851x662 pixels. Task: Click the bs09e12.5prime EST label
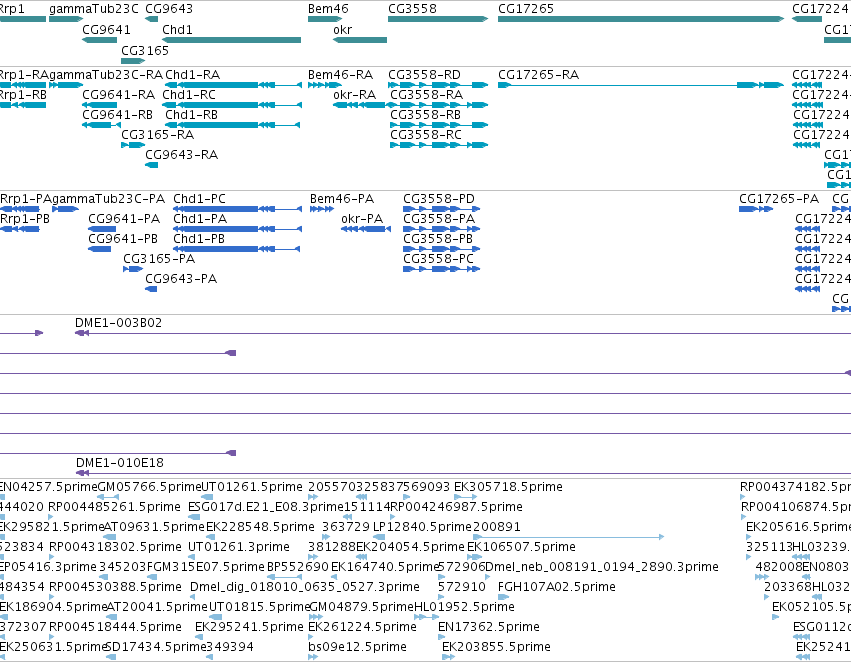tap(357, 648)
